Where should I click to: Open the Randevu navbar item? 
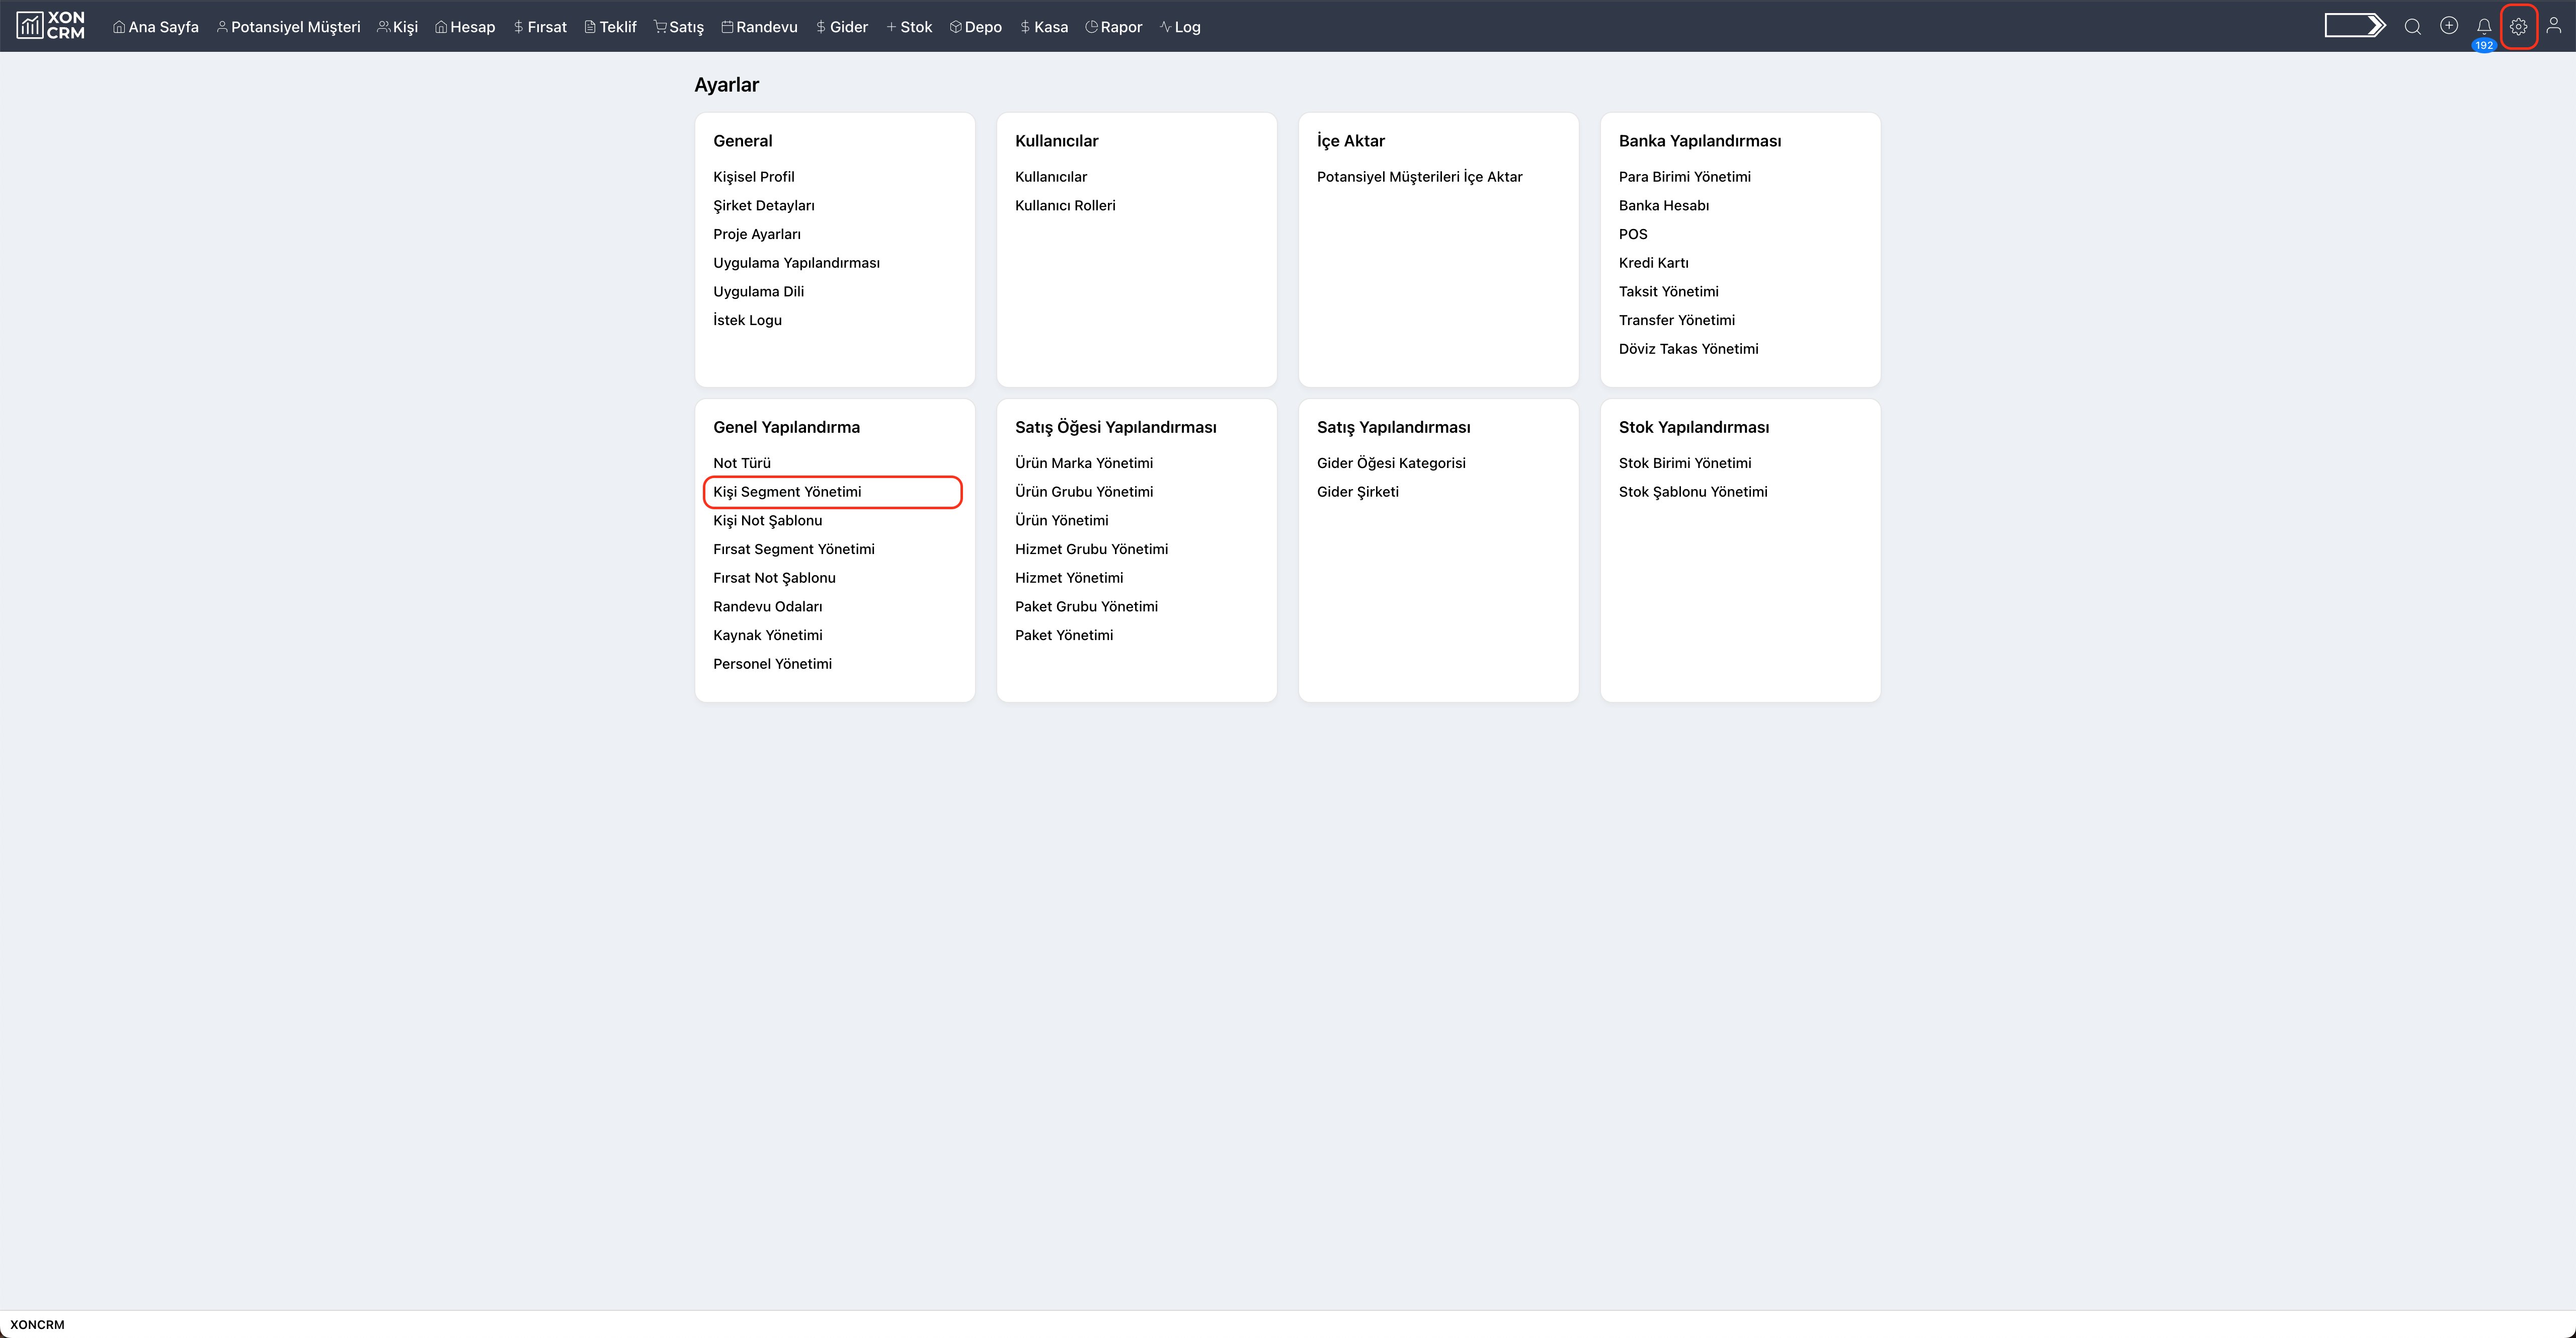tap(759, 27)
